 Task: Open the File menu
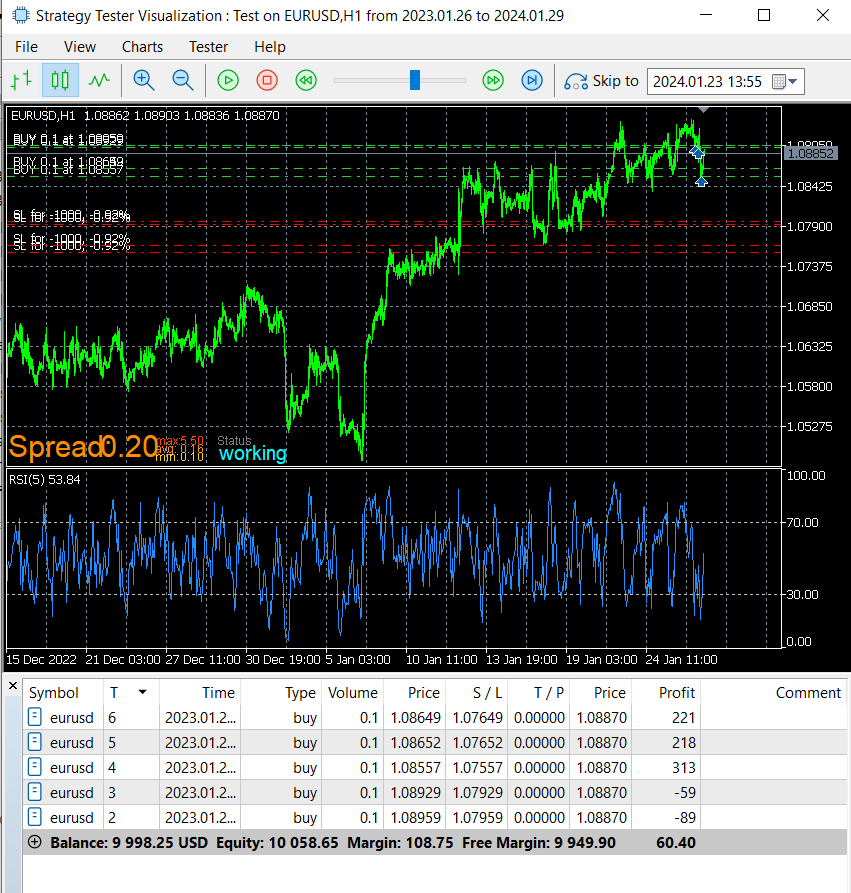point(26,47)
